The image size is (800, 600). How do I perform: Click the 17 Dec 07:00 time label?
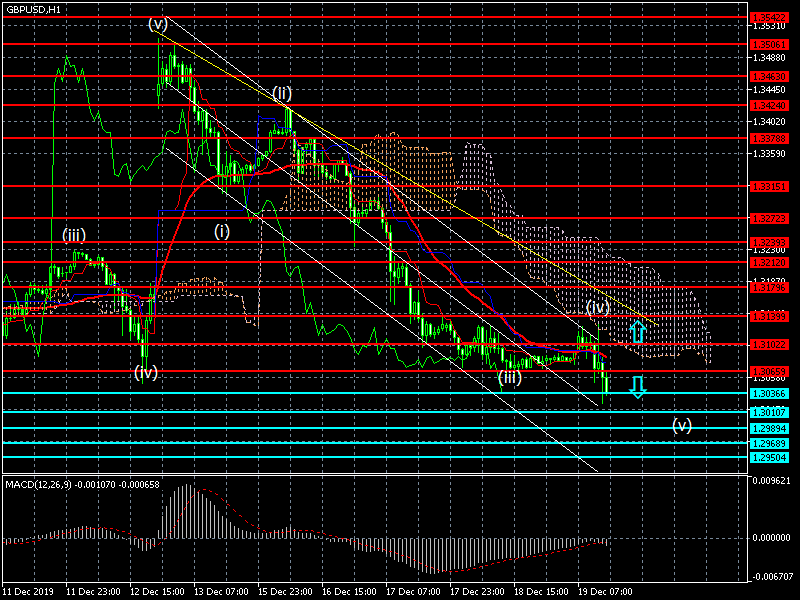click(x=413, y=592)
